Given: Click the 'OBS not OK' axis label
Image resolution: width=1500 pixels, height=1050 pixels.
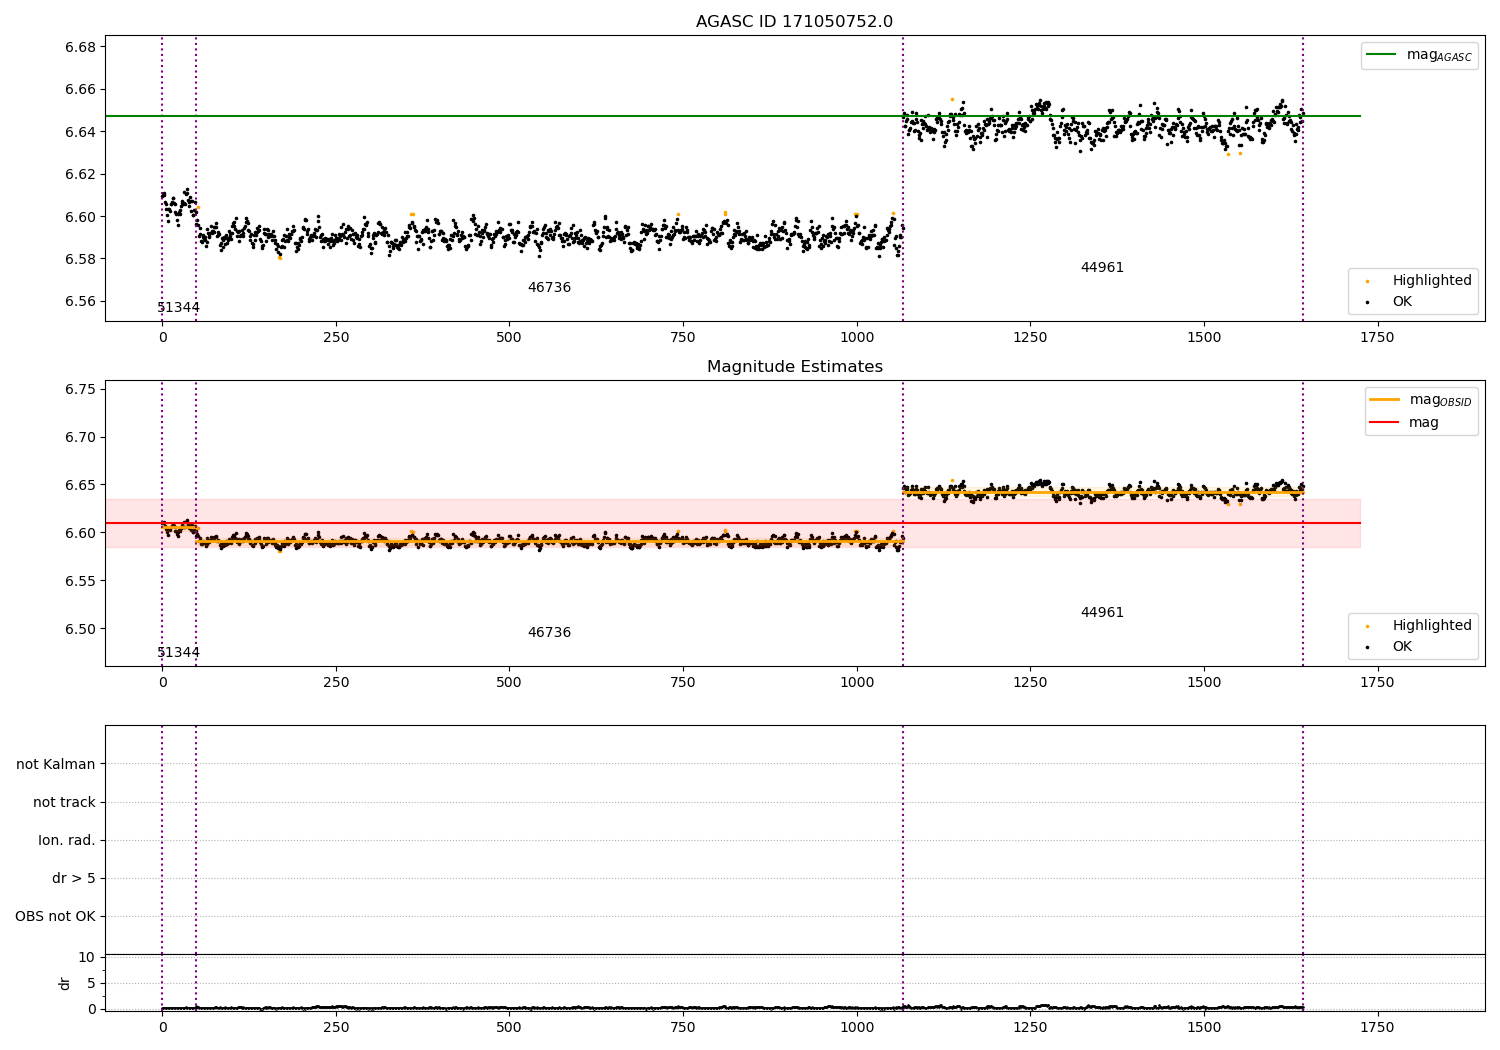Looking at the screenshot, I should tap(56, 916).
